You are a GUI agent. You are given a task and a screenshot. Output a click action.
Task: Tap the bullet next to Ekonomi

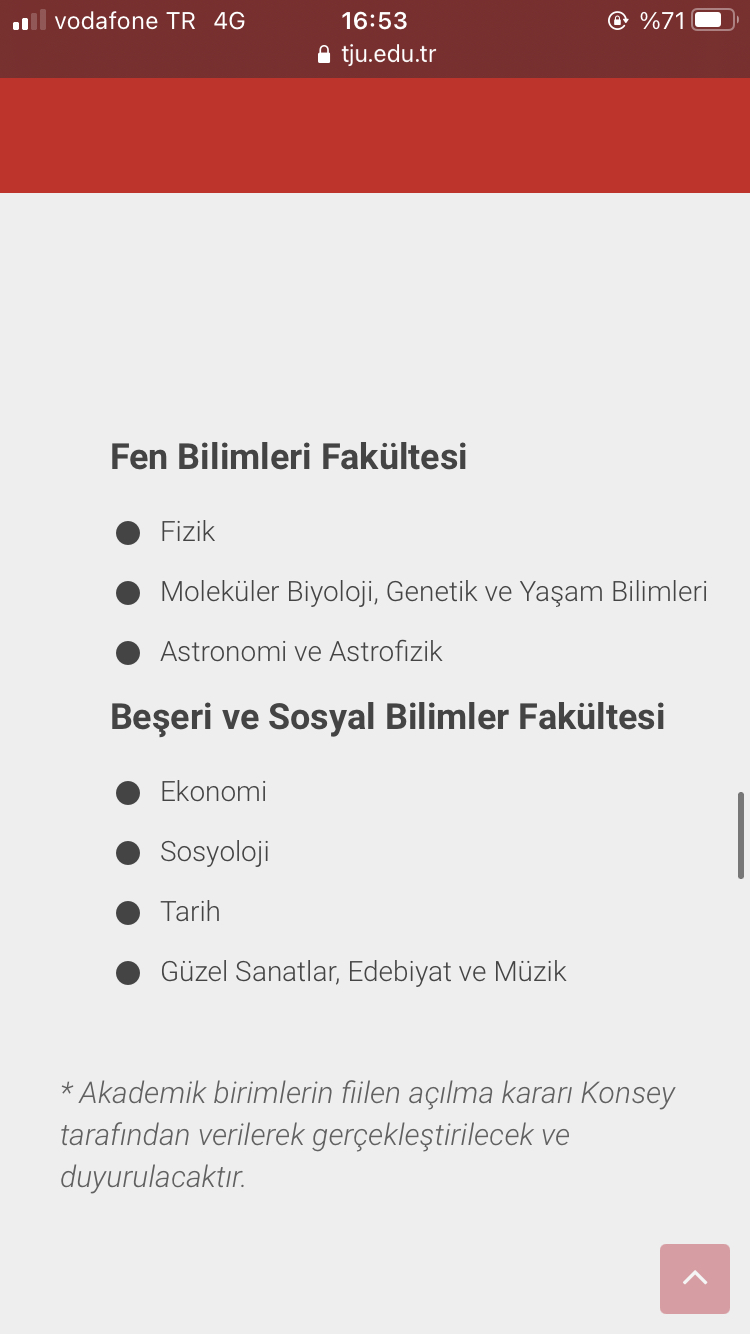point(128,793)
